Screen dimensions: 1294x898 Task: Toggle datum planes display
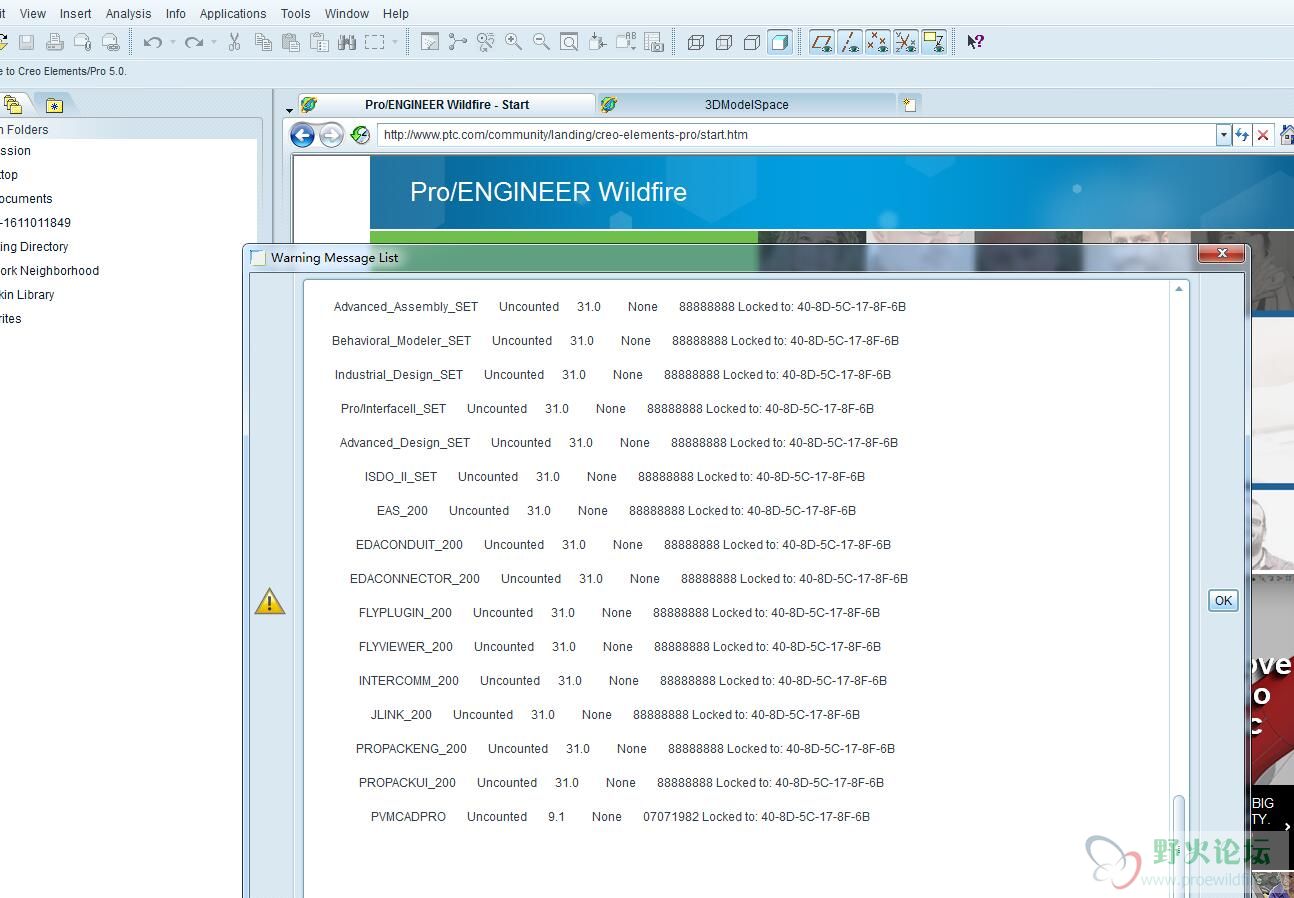(x=822, y=42)
